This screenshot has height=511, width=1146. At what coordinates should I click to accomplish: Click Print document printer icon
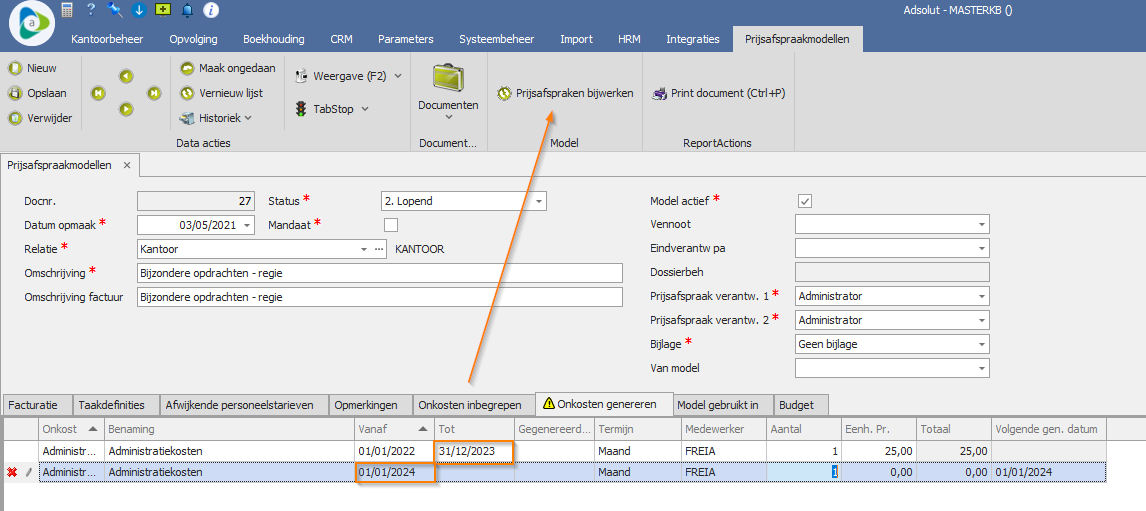pos(659,93)
